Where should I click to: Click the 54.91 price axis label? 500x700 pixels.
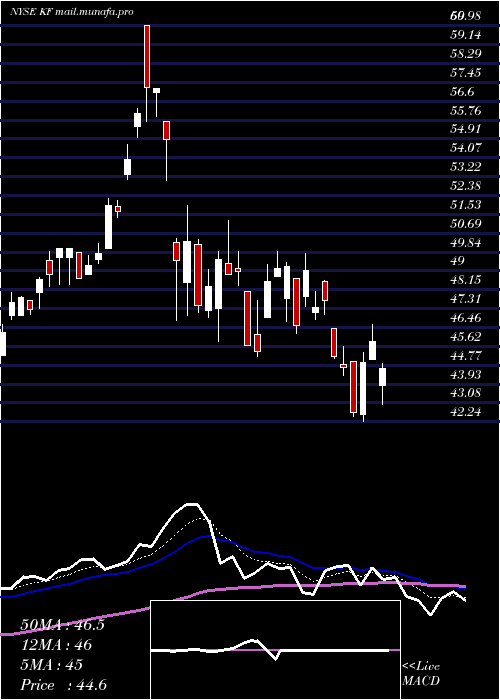click(466, 129)
